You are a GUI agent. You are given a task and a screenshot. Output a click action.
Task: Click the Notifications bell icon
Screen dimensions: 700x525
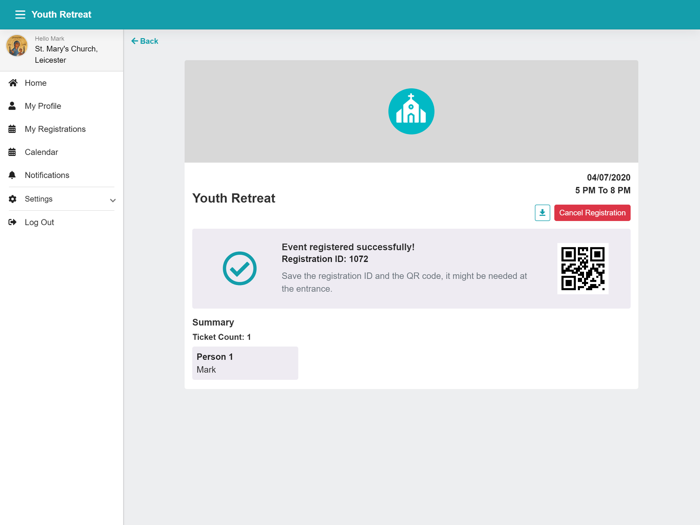coord(12,175)
